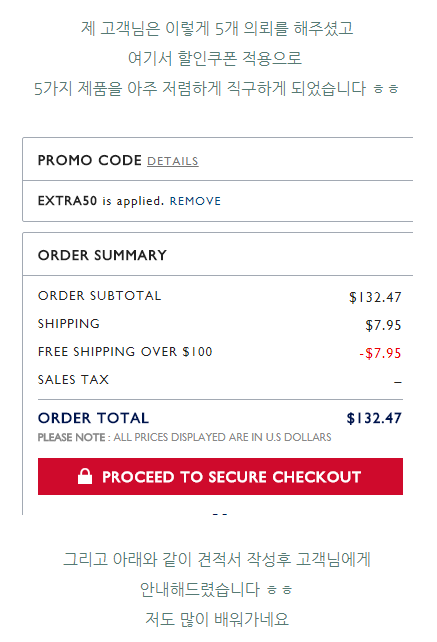Click the sales tax dash value

(x=398, y=382)
